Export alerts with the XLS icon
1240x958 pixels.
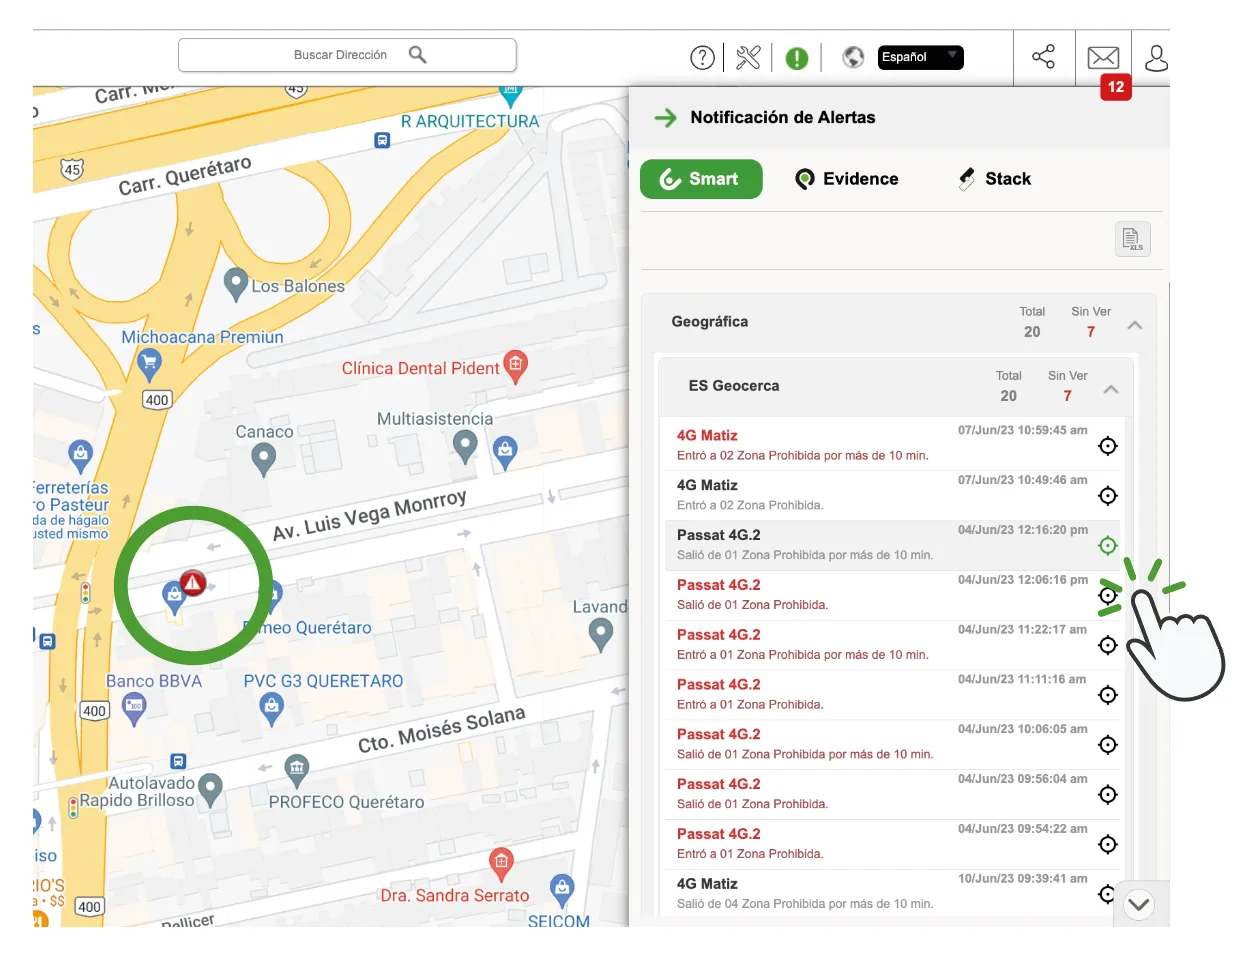(1132, 239)
